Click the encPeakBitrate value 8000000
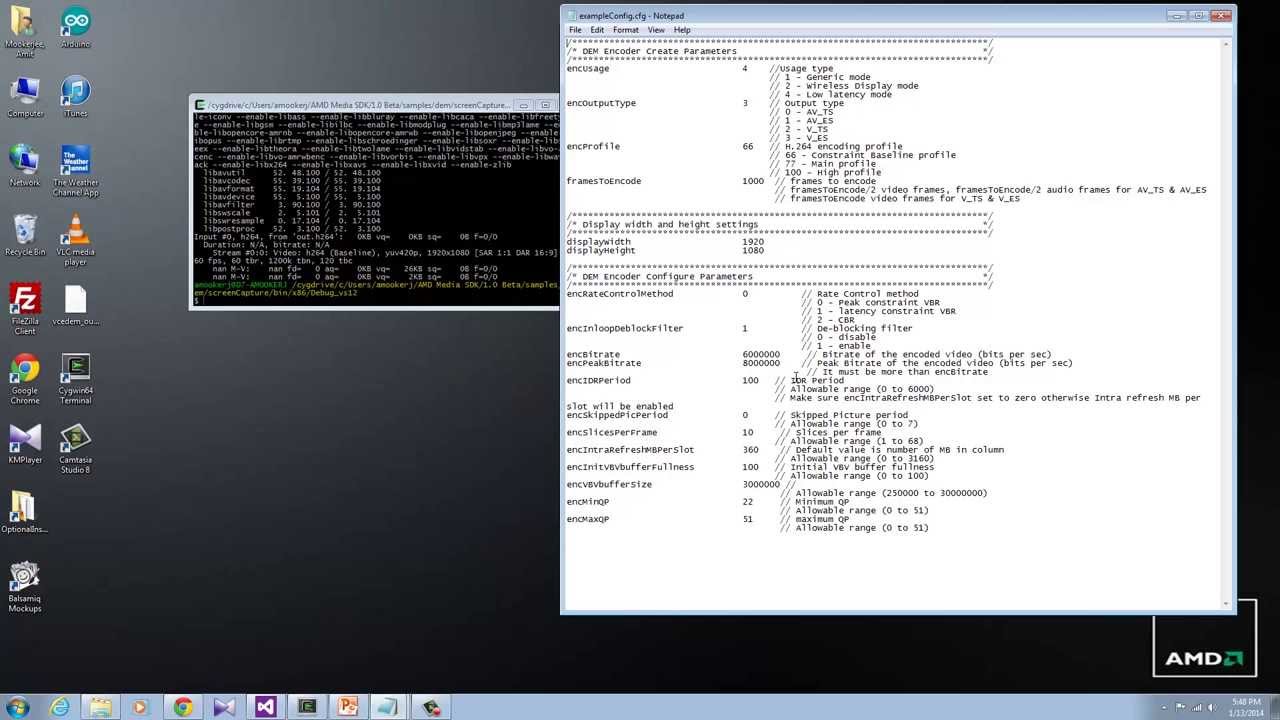Image resolution: width=1280 pixels, height=720 pixels. tap(761, 363)
